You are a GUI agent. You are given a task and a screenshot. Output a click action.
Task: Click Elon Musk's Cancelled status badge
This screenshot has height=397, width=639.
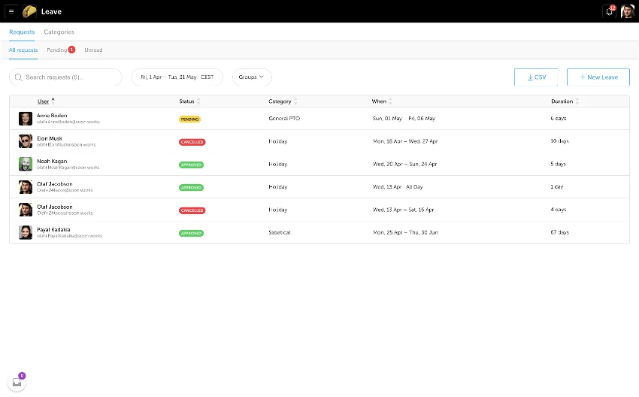pos(192,142)
